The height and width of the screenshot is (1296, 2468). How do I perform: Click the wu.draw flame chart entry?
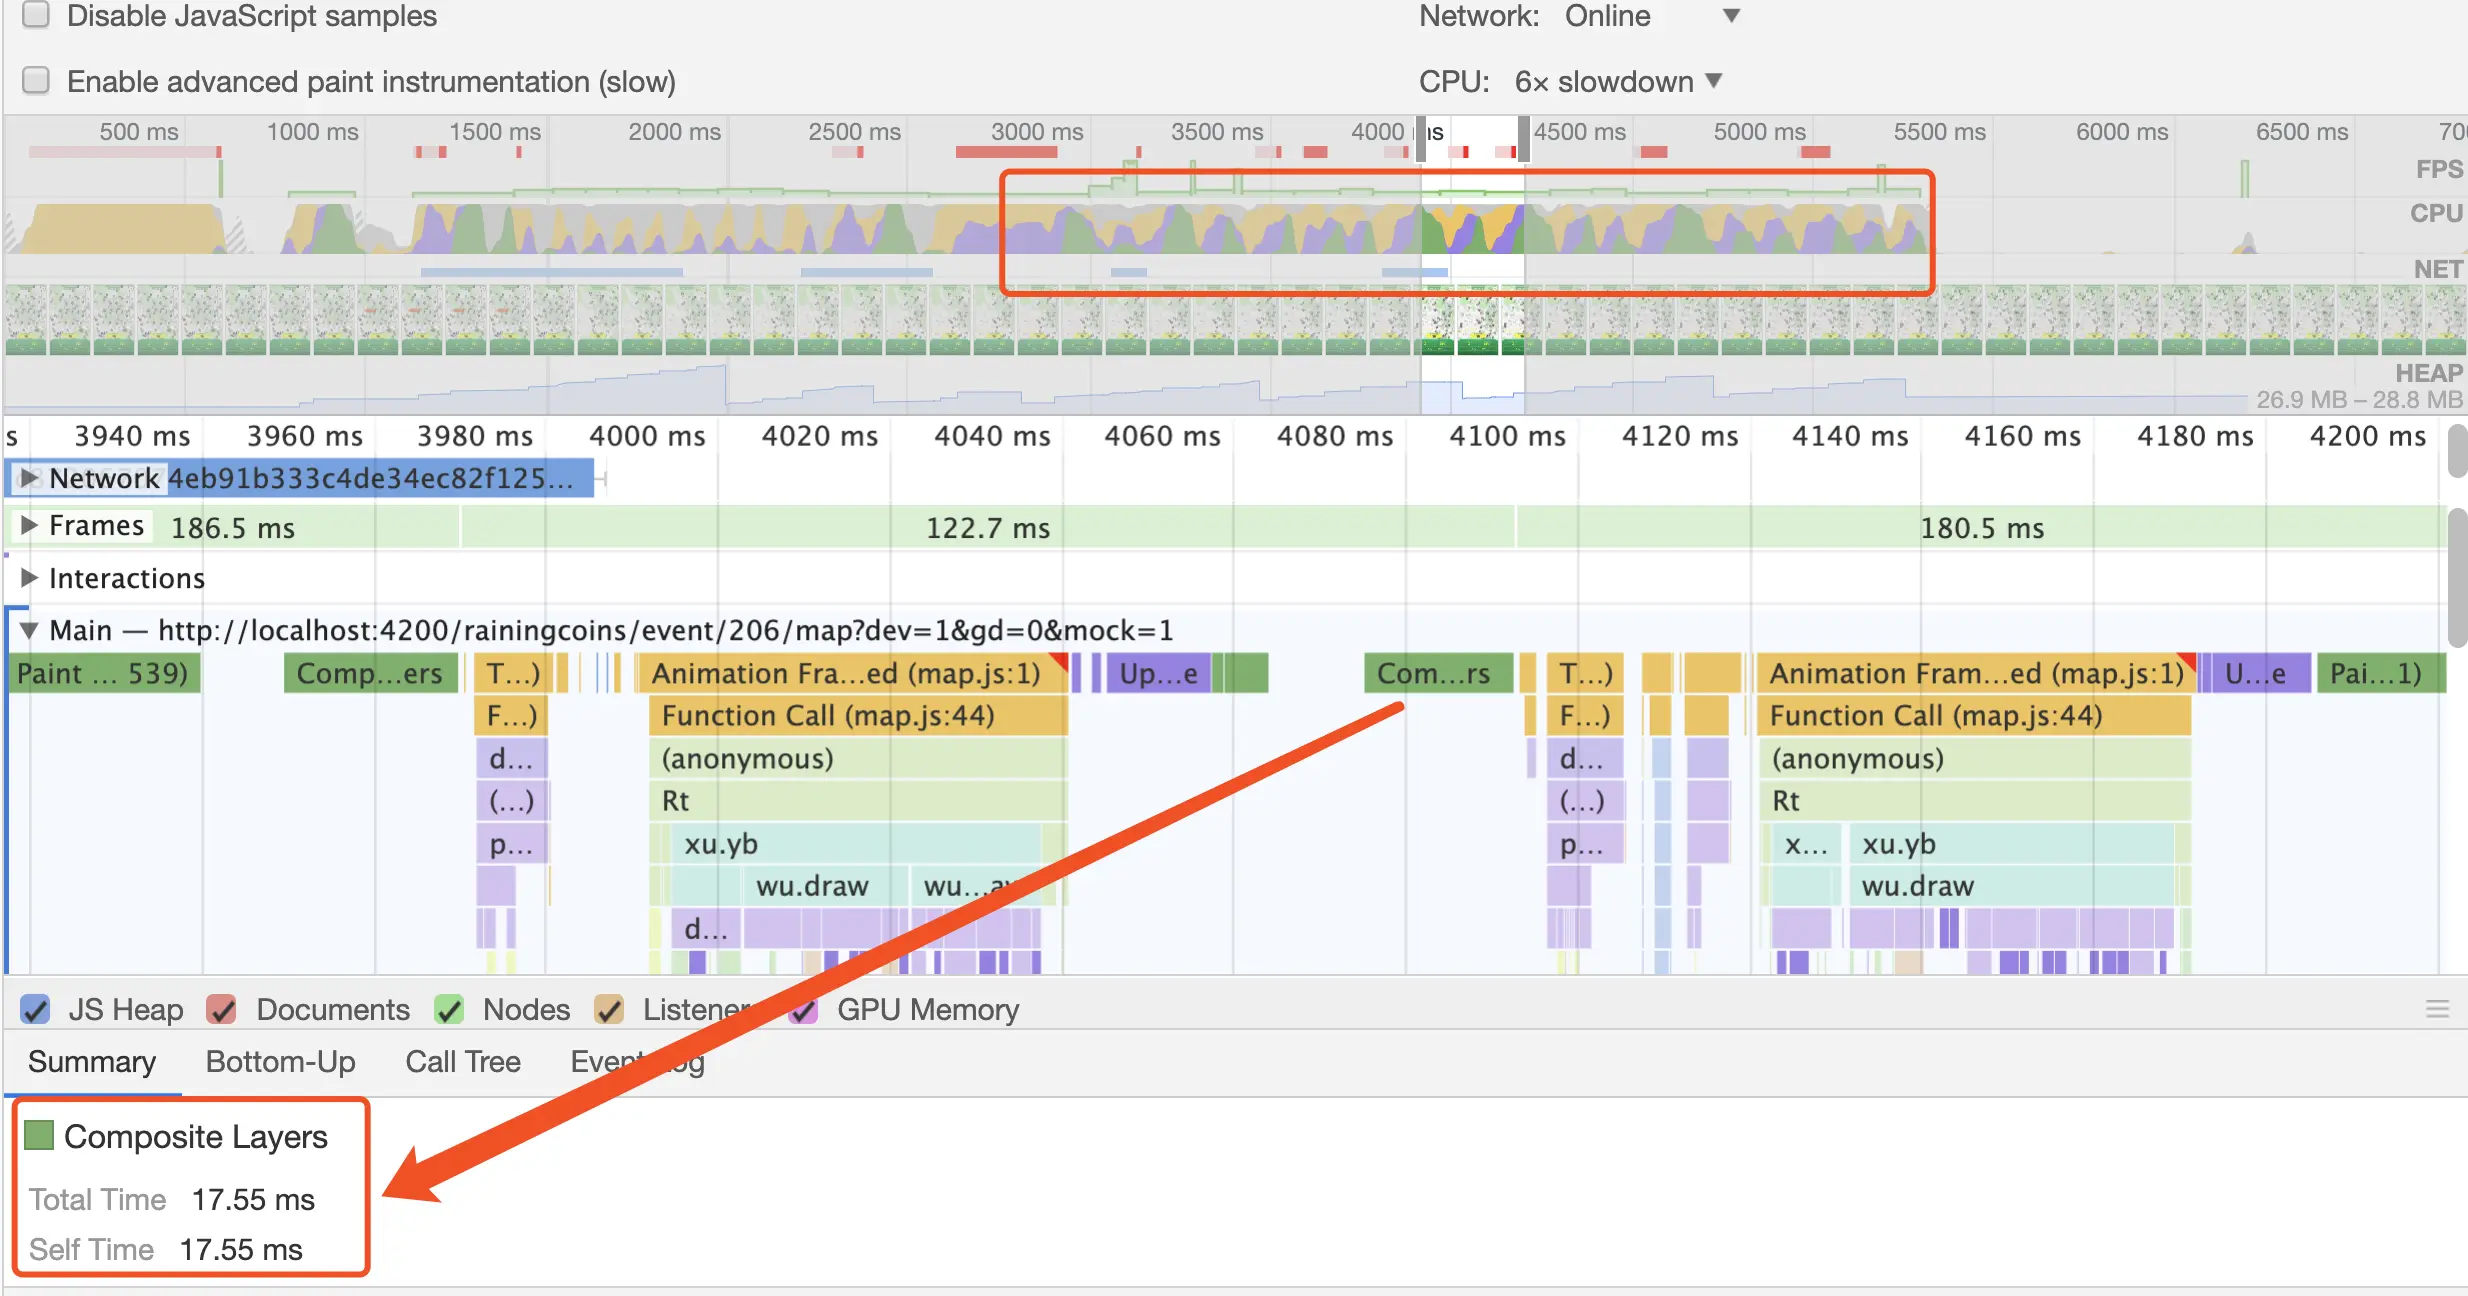(811, 886)
